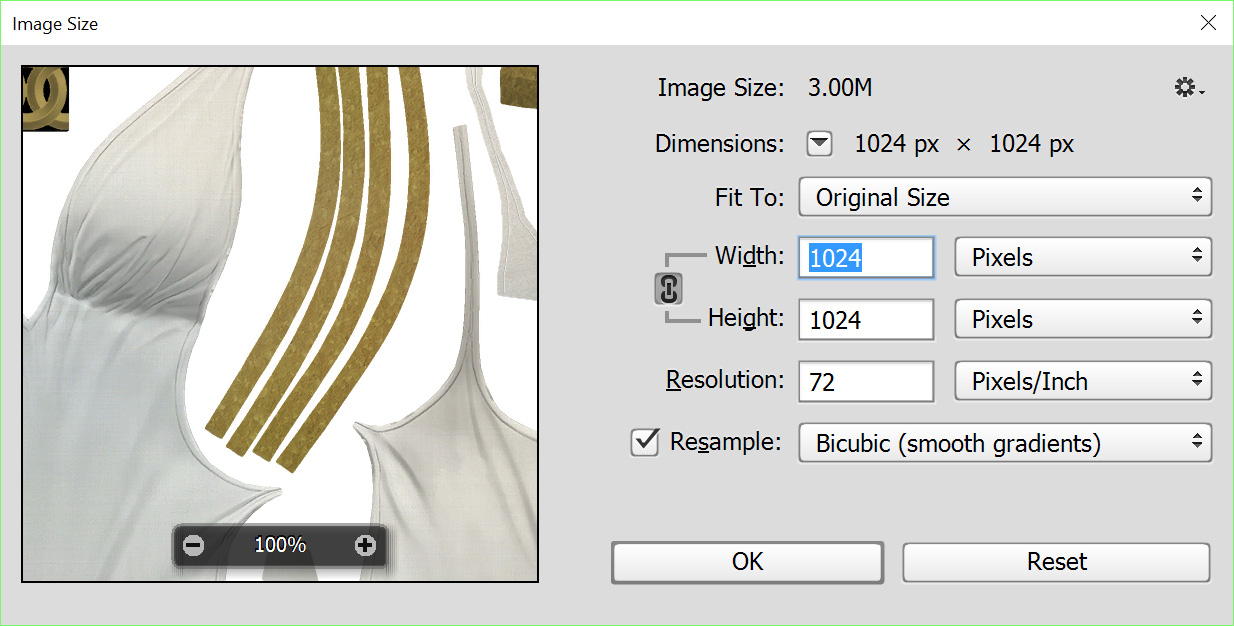Zoom out of the preview image
The image size is (1234, 626).
[194, 545]
